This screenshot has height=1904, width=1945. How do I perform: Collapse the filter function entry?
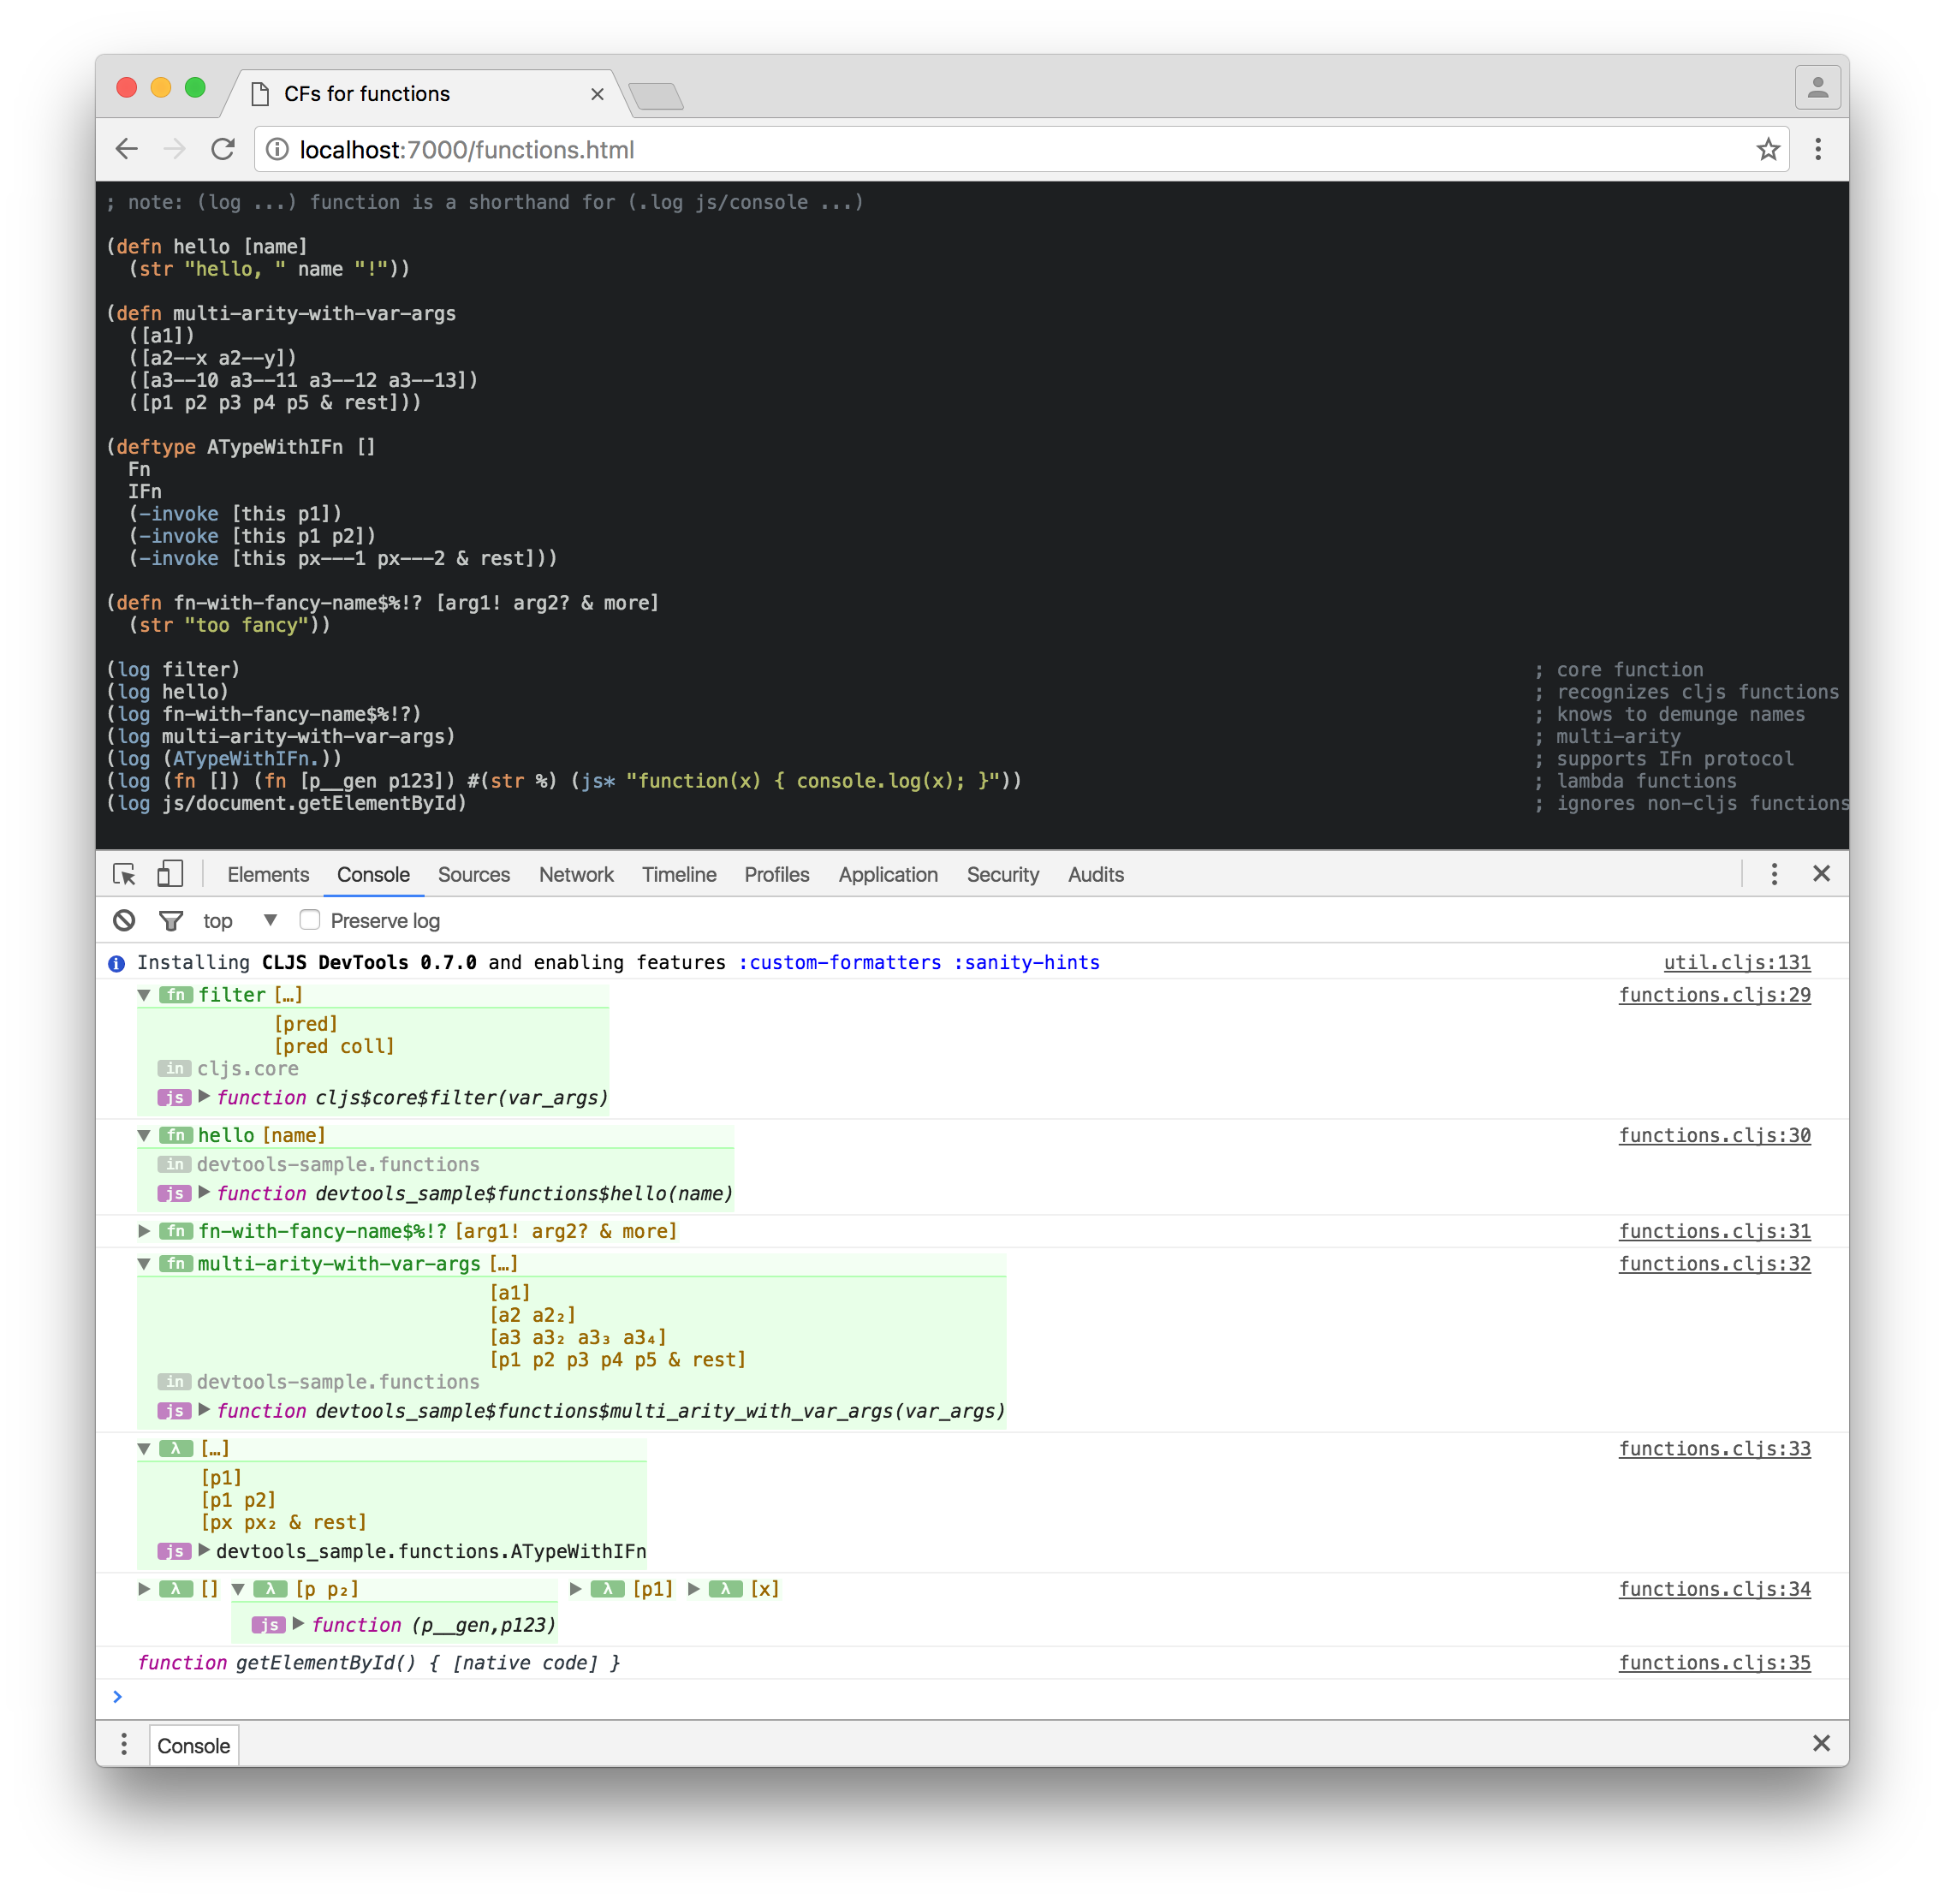[x=144, y=995]
